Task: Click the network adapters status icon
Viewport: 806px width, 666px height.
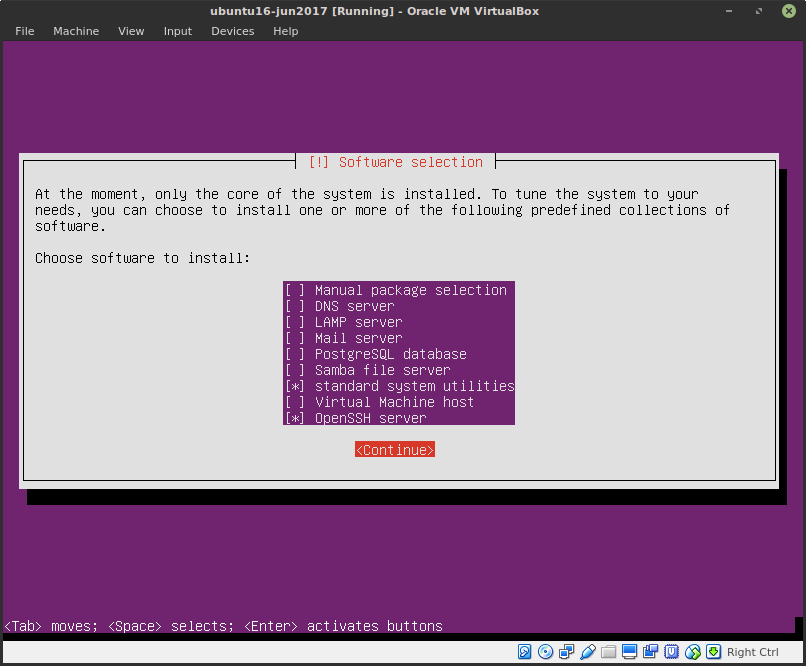Action: (x=566, y=651)
